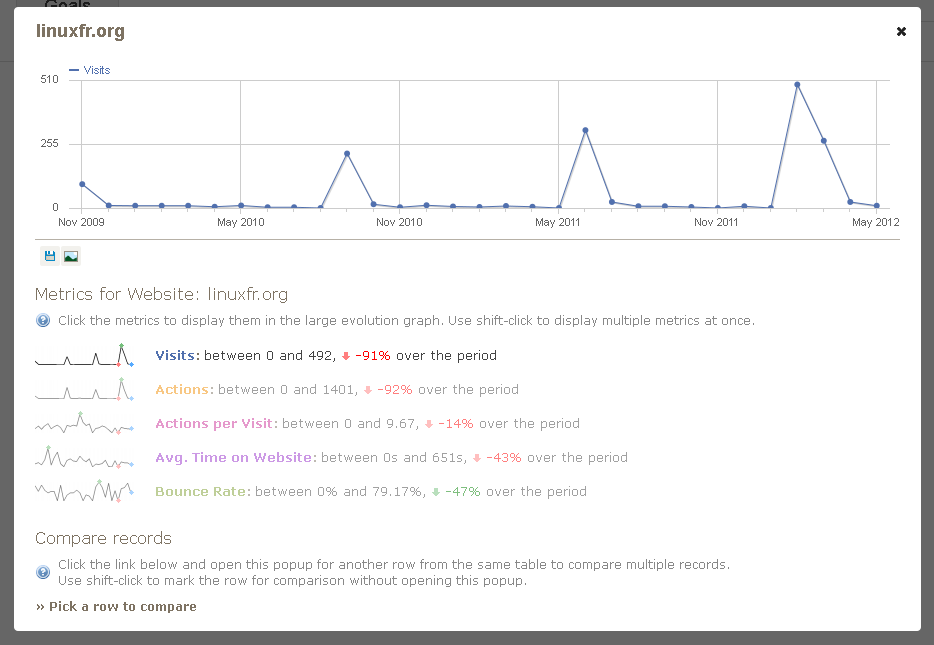Click the highest peak data point on graph

(797, 85)
